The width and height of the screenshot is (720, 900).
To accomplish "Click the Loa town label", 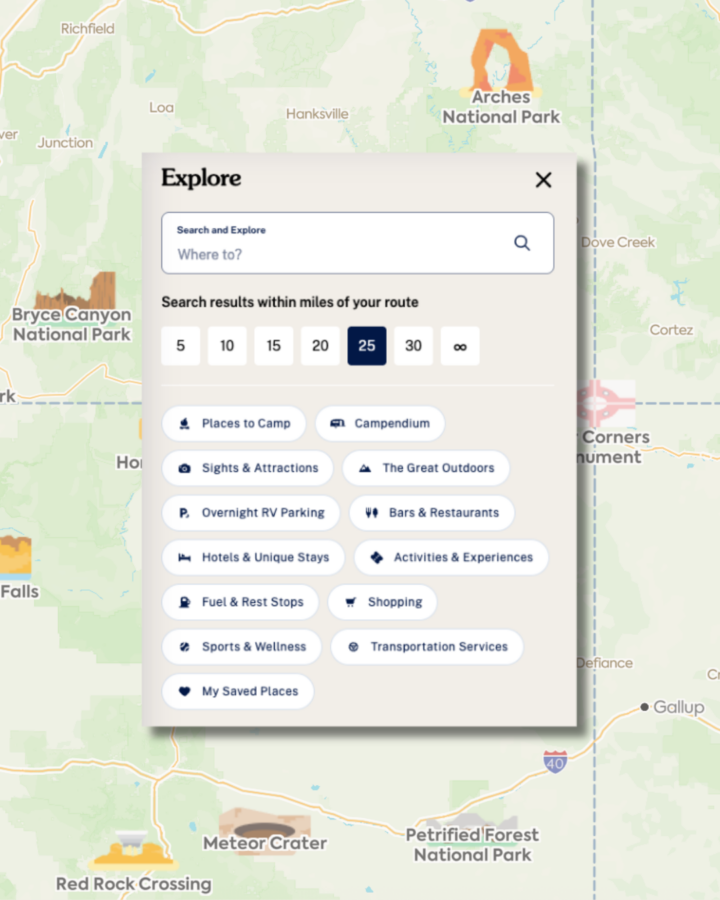I will point(161,107).
